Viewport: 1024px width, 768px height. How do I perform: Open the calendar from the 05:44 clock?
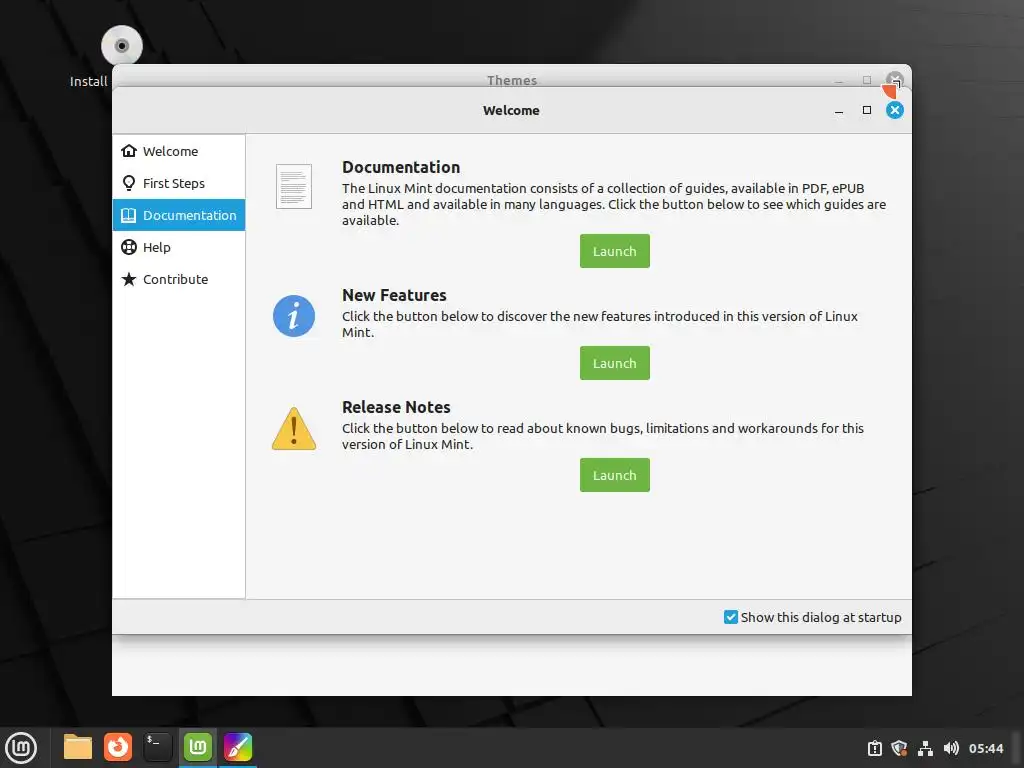click(x=986, y=748)
